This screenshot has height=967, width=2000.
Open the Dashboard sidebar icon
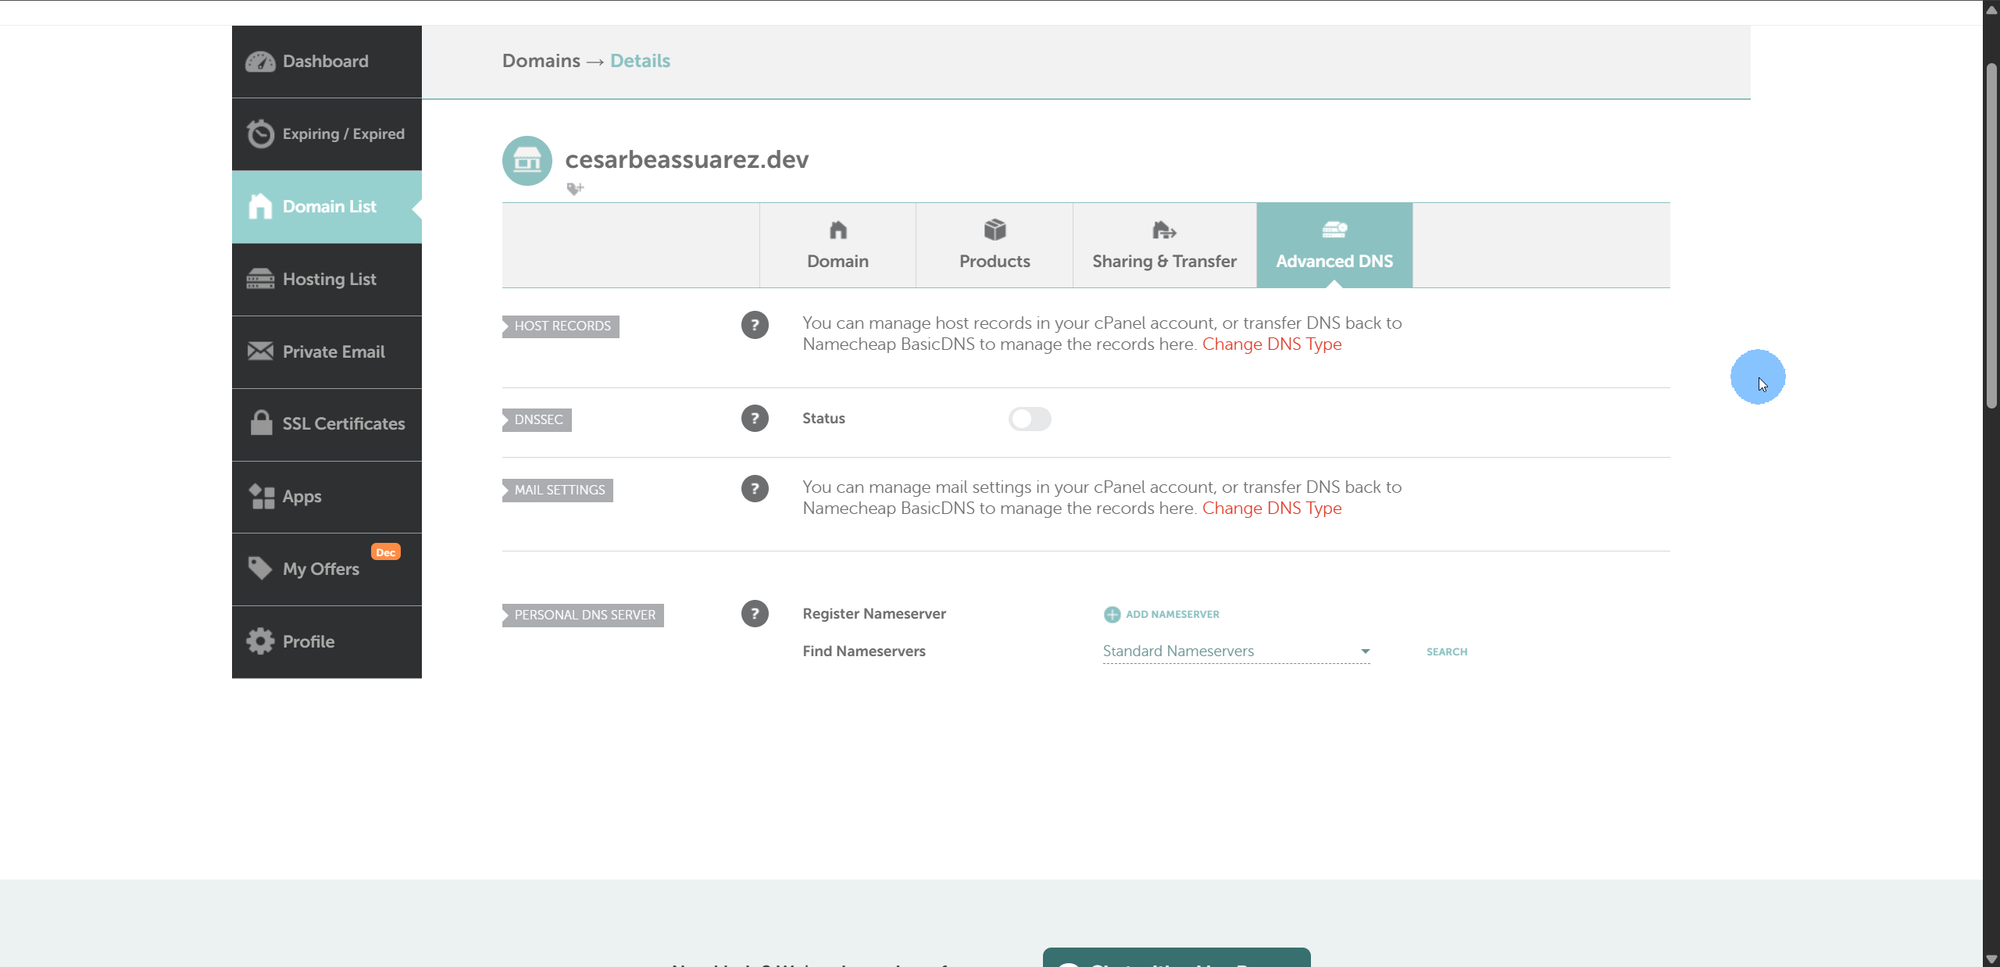(x=260, y=61)
